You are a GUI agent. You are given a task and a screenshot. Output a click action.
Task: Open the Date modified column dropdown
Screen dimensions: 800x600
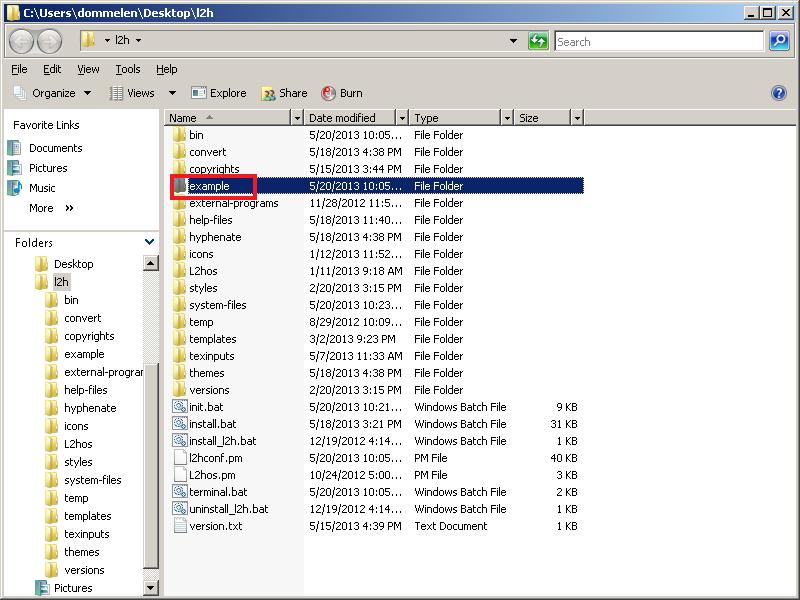coord(402,118)
